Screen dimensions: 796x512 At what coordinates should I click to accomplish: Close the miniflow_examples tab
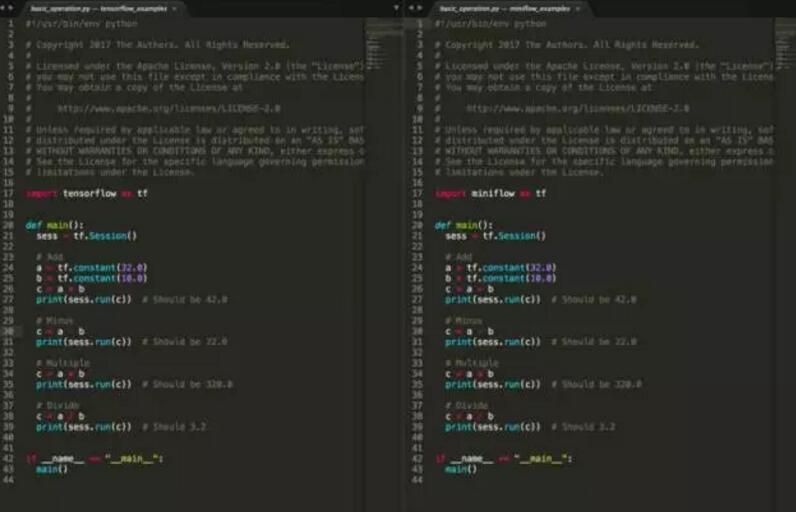click(578, 9)
